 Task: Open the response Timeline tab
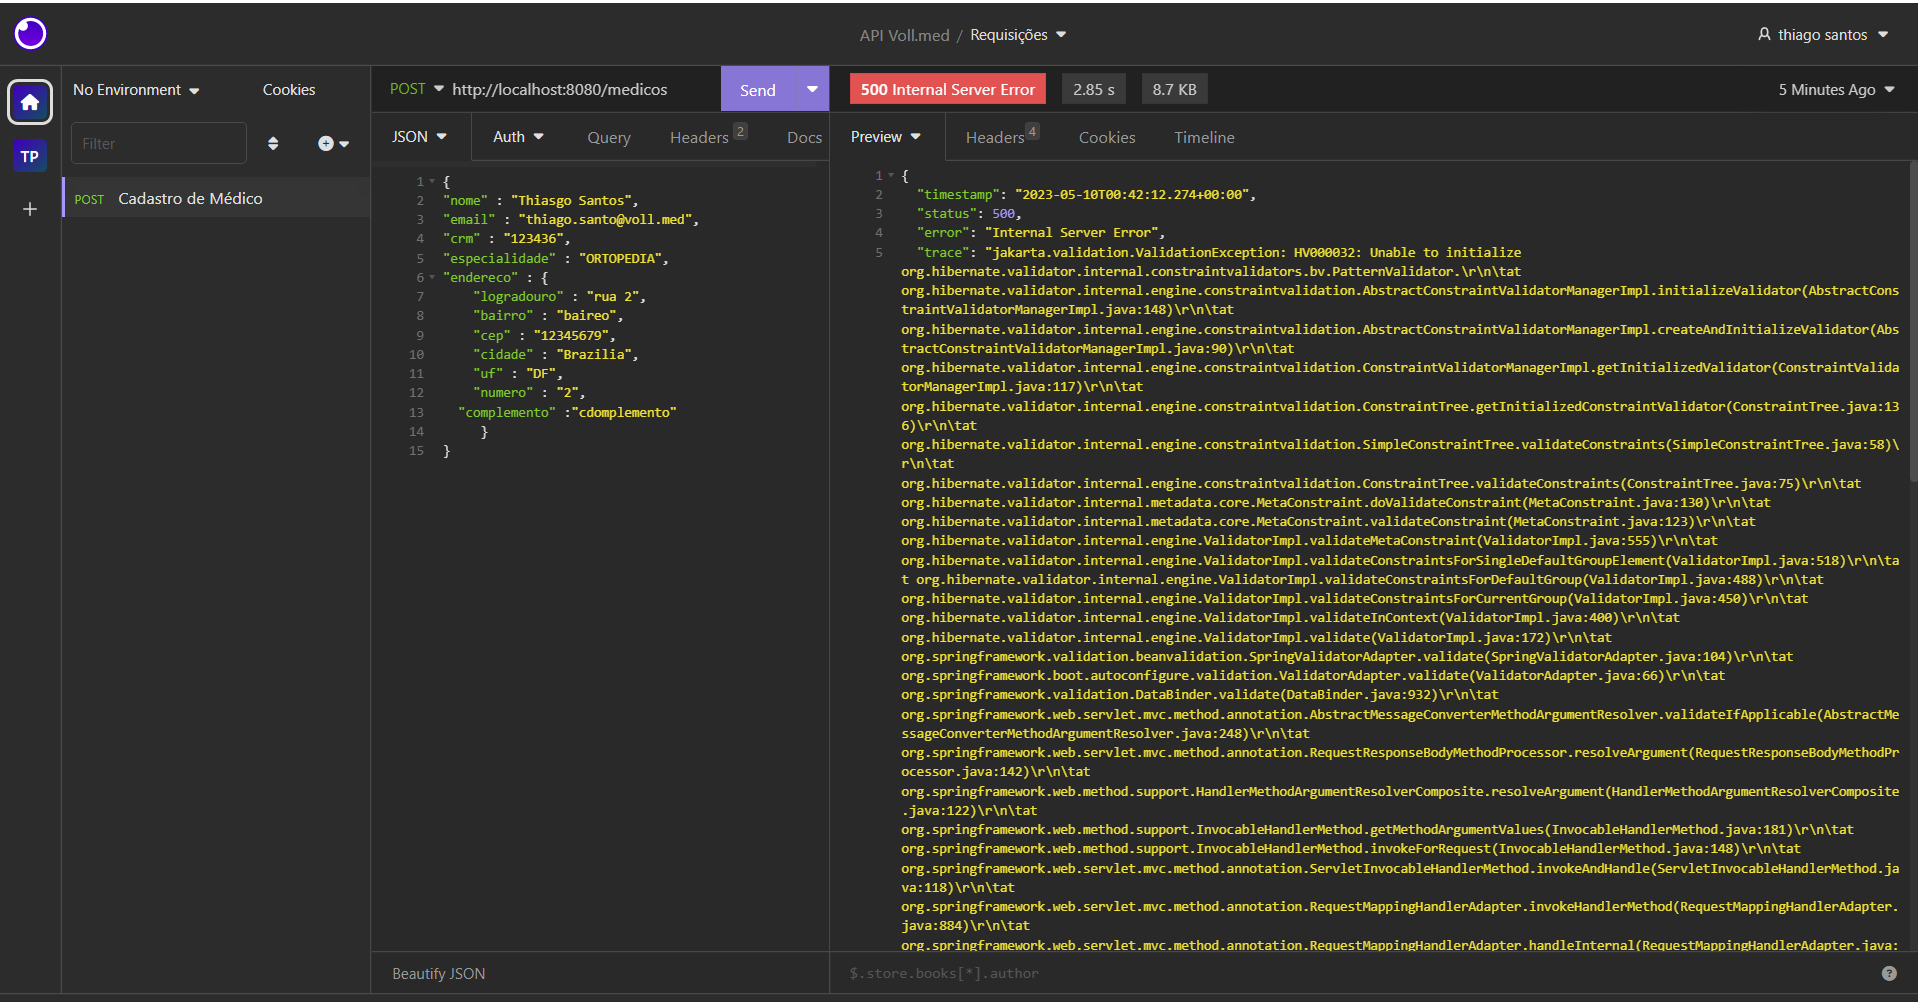tap(1204, 138)
